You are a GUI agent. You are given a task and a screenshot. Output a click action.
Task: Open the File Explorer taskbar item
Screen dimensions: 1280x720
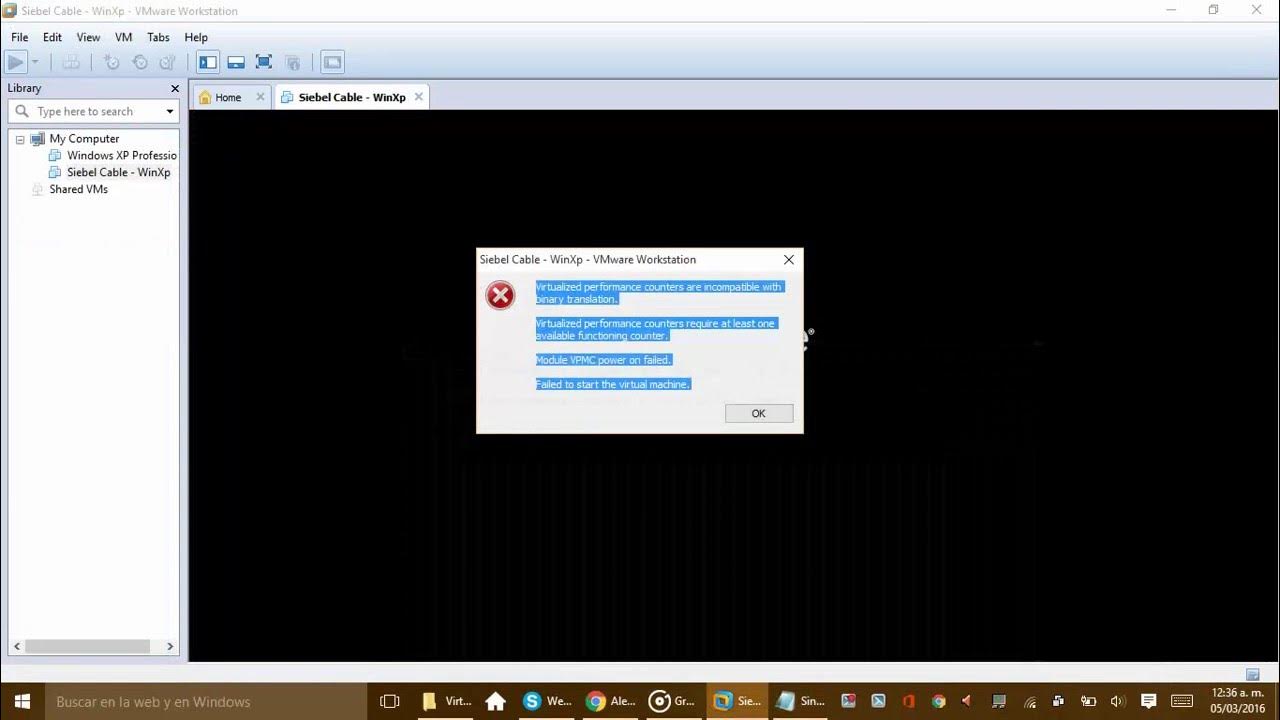click(x=446, y=701)
